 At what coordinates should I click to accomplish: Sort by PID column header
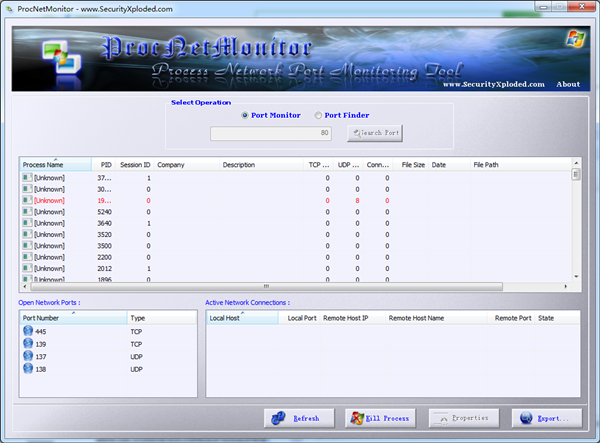click(103, 164)
